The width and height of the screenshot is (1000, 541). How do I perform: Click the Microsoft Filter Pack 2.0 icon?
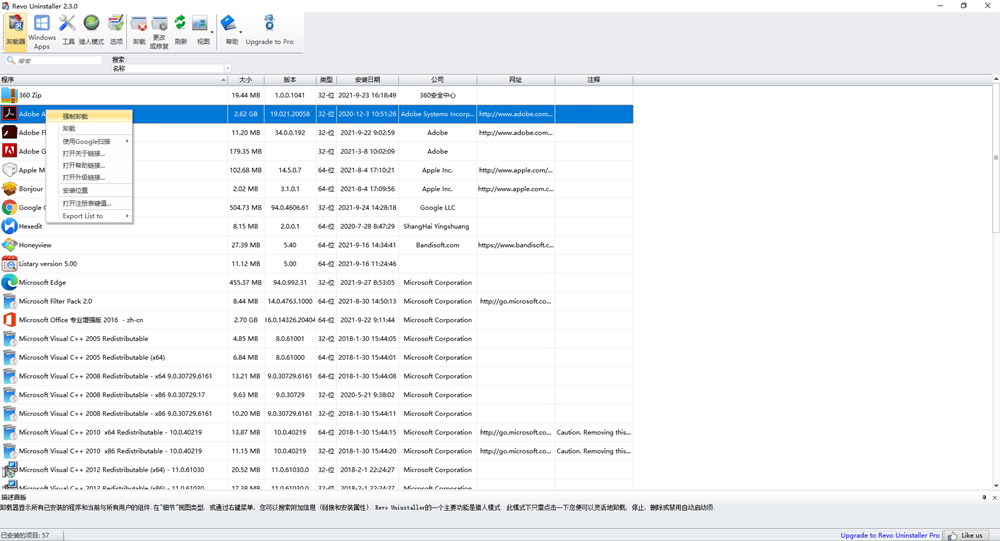(x=9, y=301)
